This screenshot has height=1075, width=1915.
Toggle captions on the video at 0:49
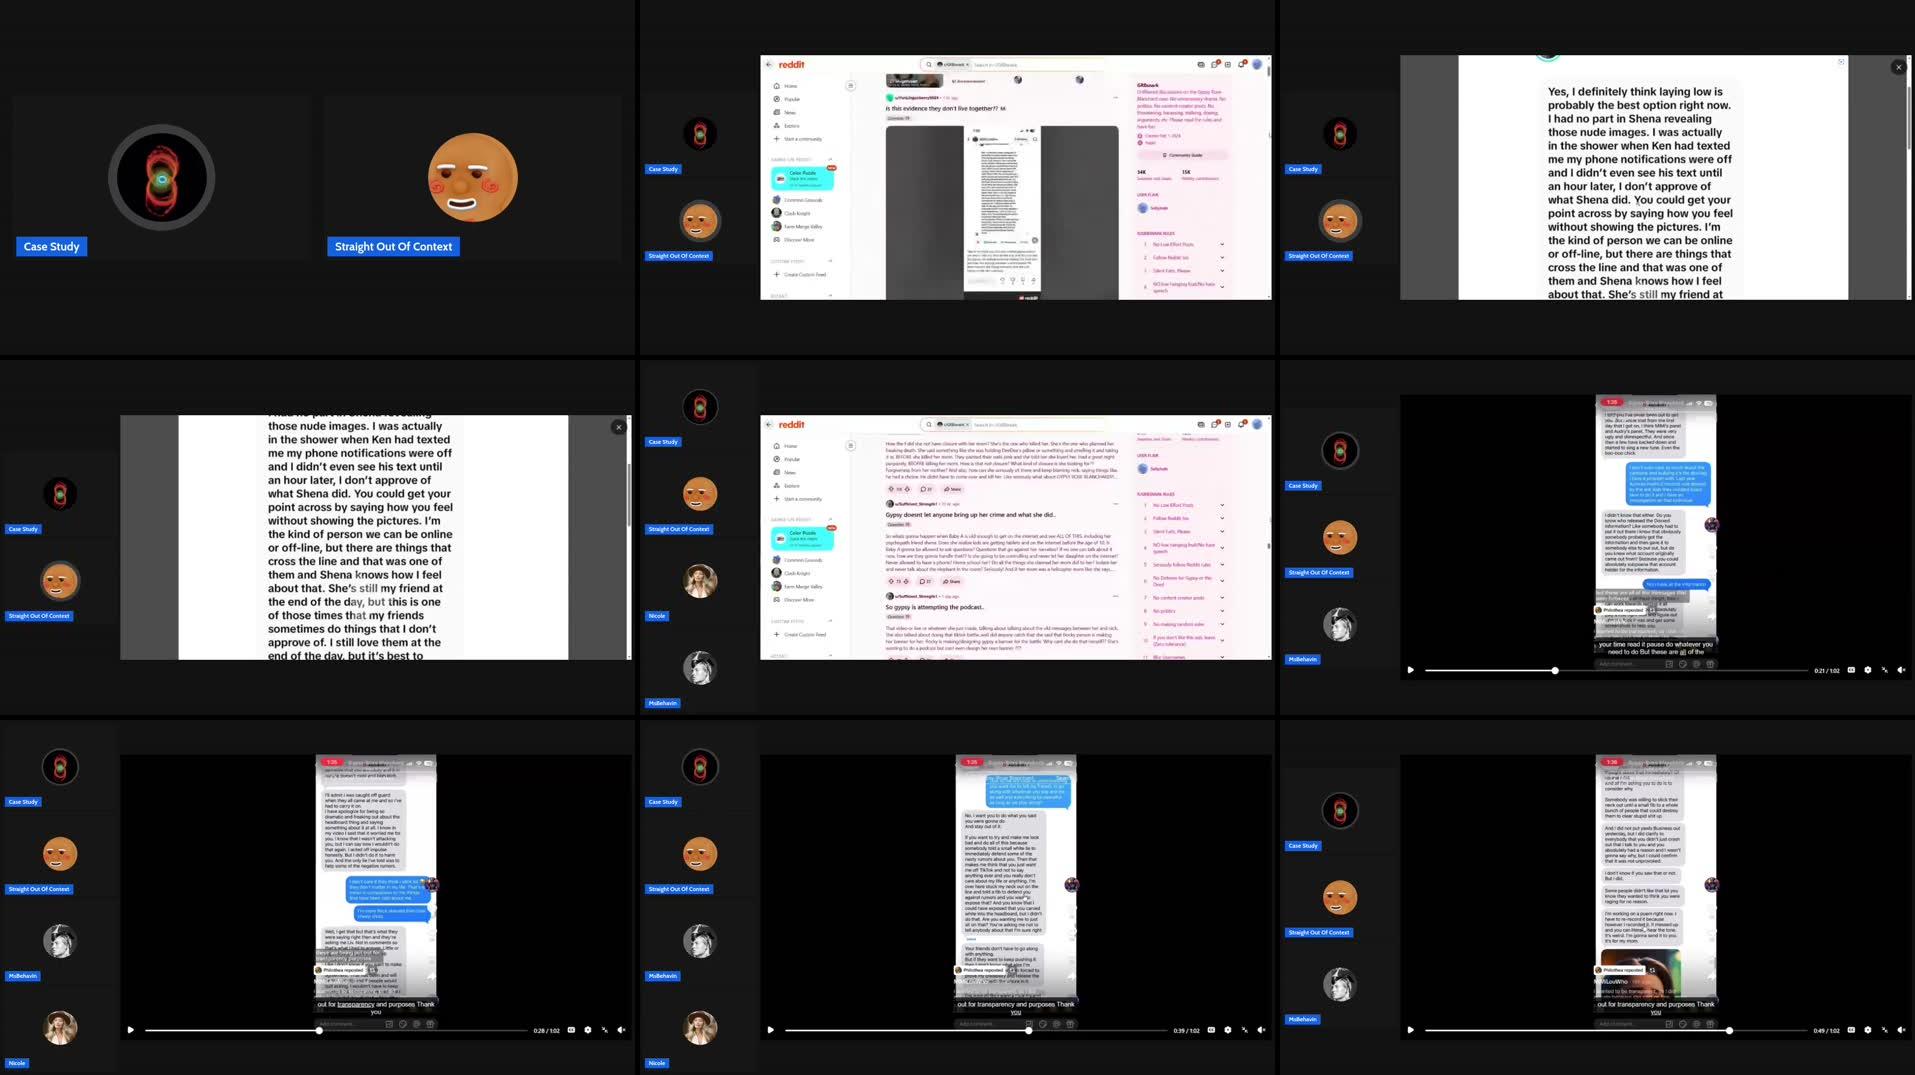tap(1851, 1030)
